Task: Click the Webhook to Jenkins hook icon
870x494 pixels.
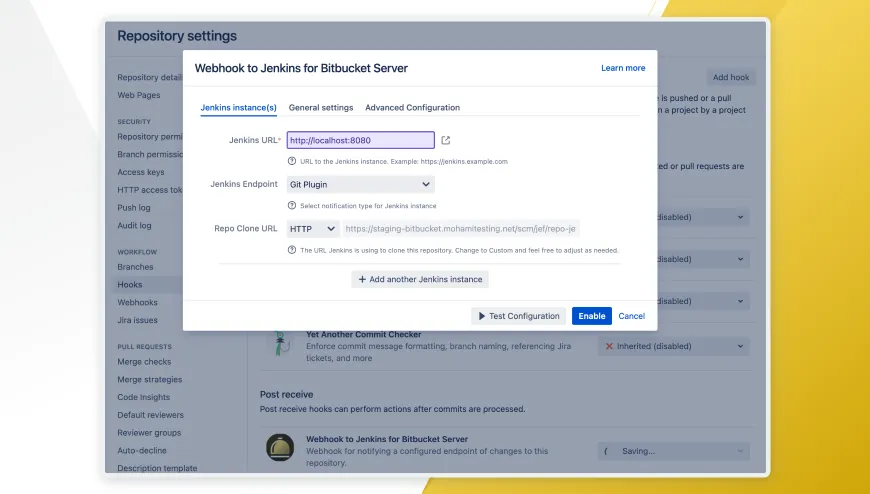Action: coord(279,448)
